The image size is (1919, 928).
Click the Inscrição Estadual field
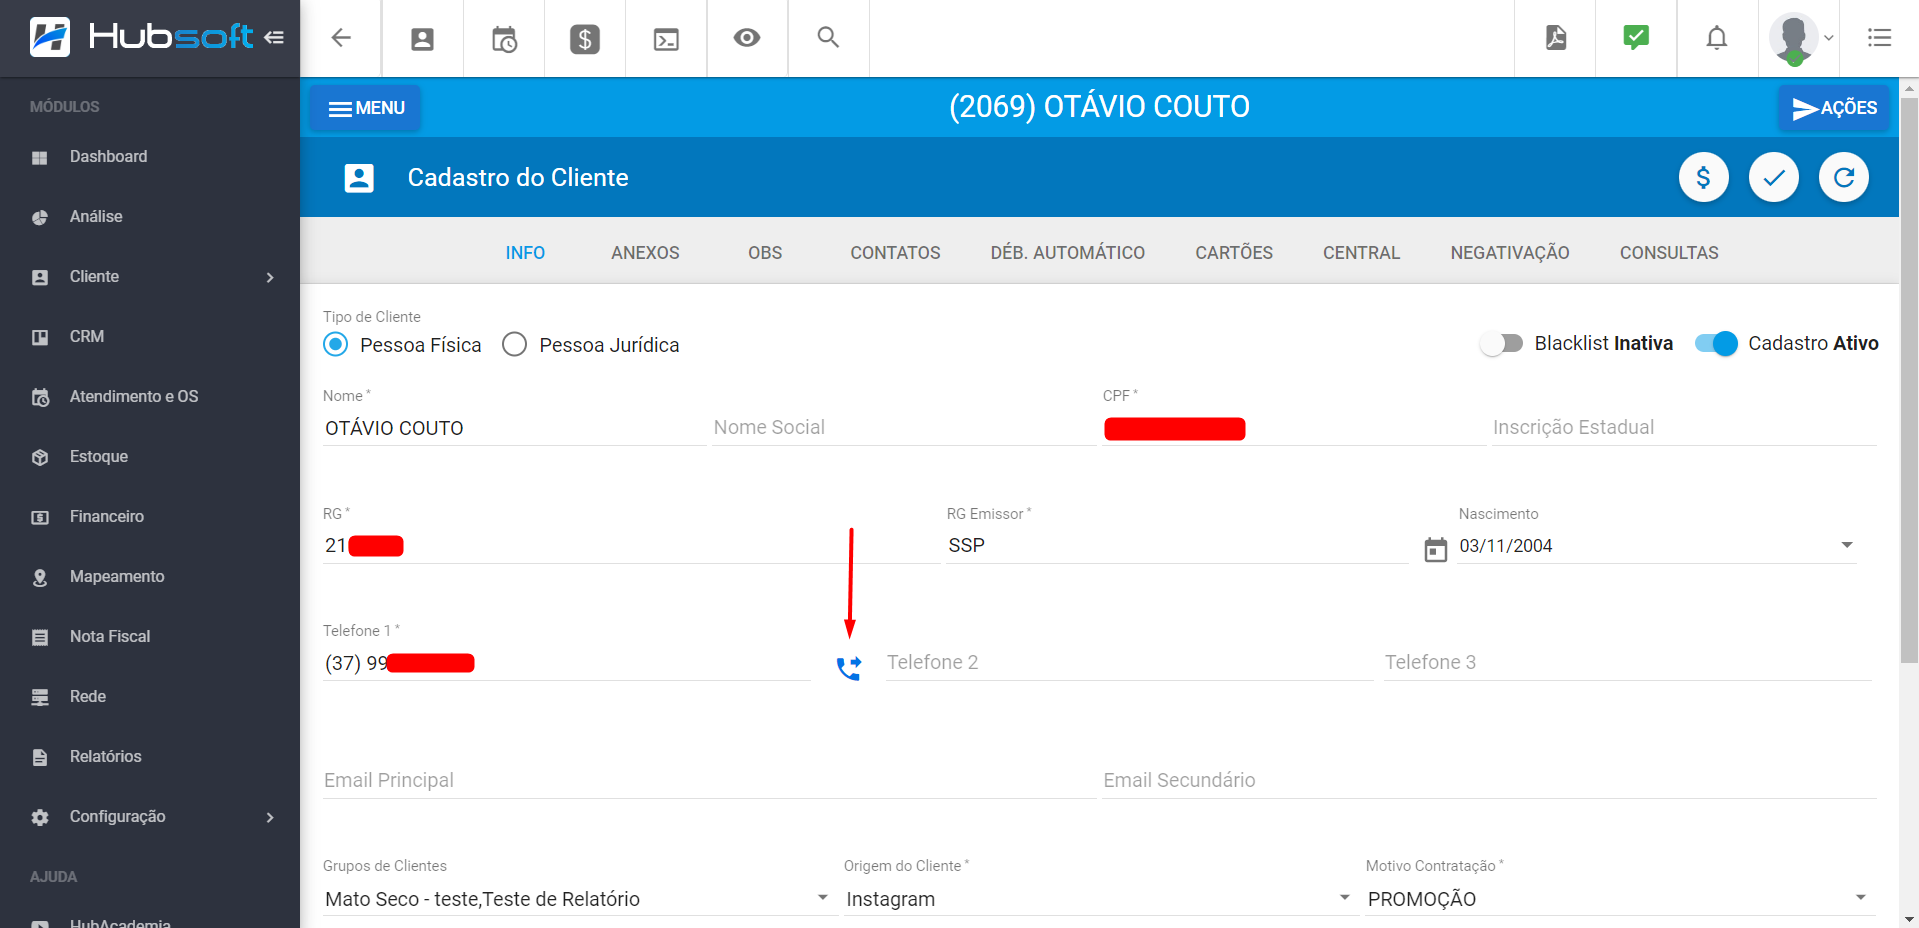(x=1684, y=428)
